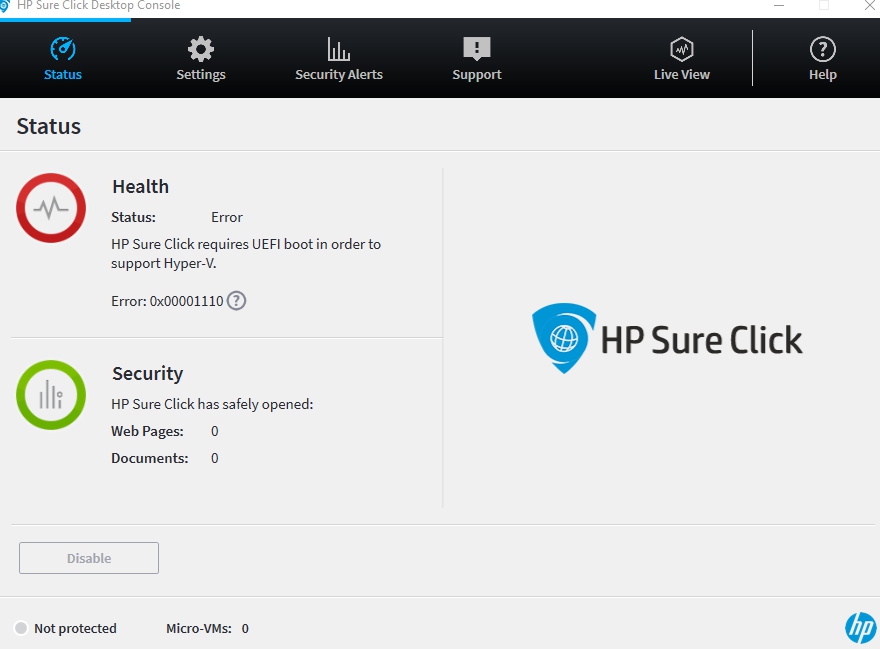
Task: Click the Disable button
Action: (88, 558)
